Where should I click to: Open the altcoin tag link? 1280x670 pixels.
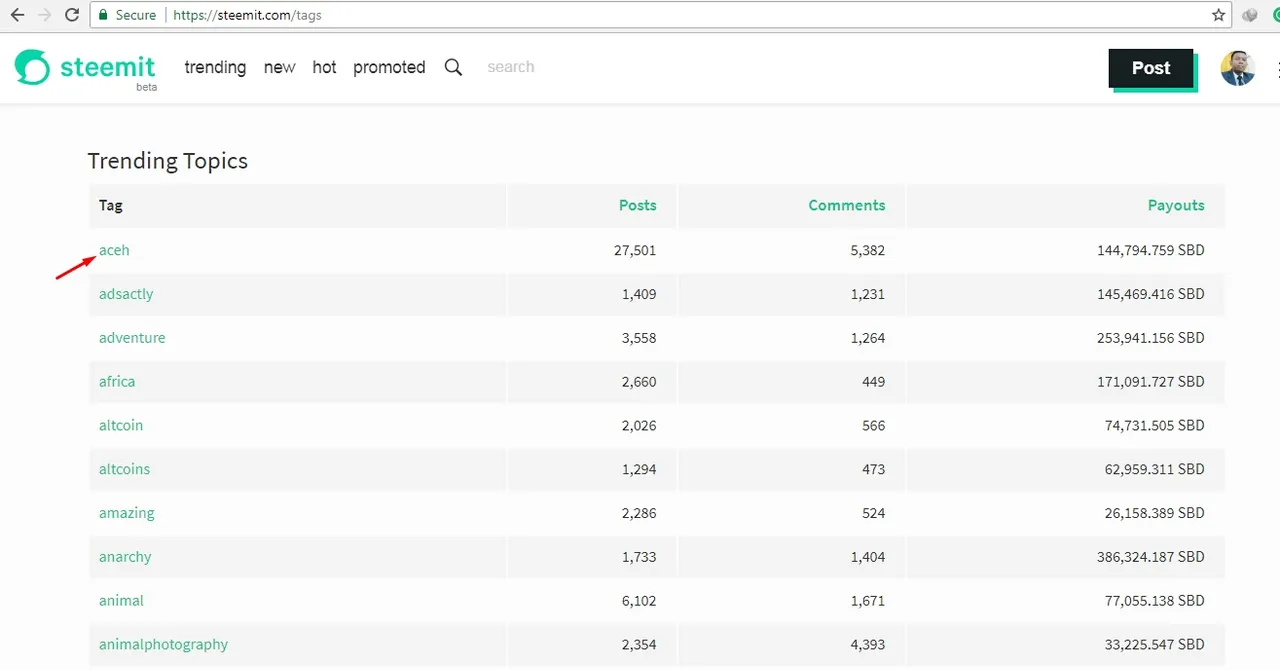click(x=121, y=425)
